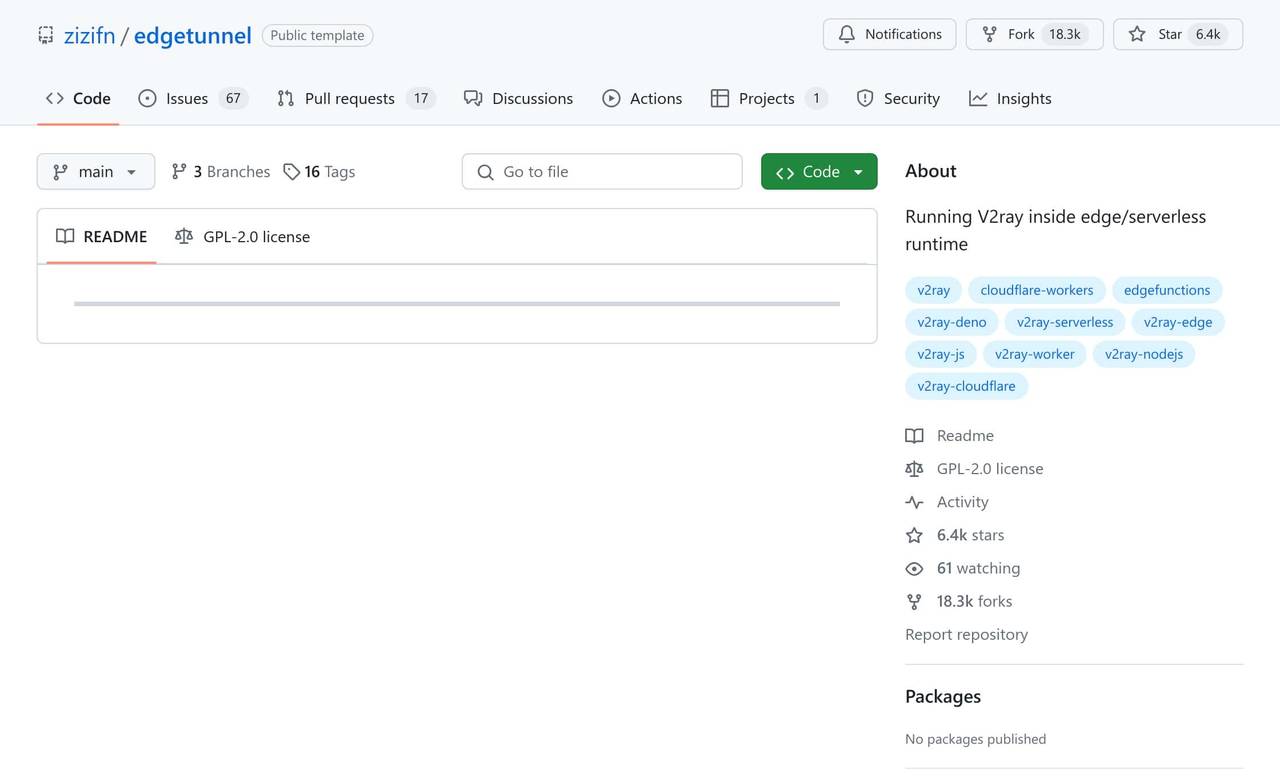
Task: Click the GPL-2.0 license scale icon
Action: point(184,236)
